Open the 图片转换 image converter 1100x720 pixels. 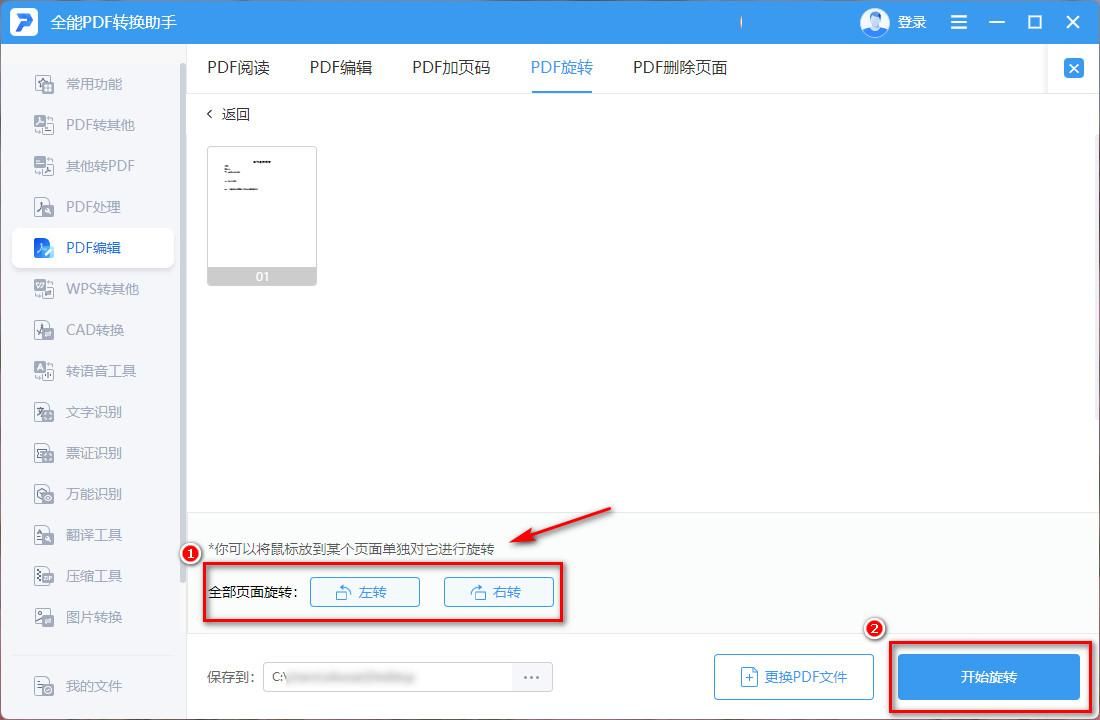click(x=95, y=617)
